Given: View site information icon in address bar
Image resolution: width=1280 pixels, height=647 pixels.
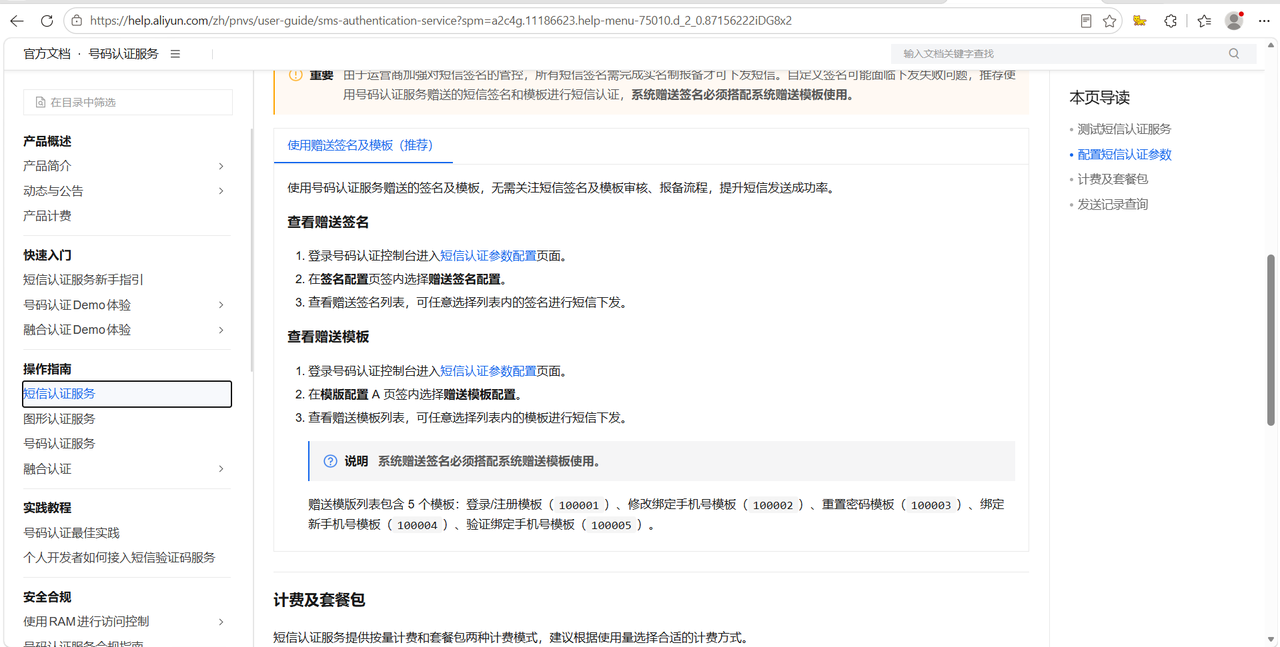Looking at the screenshot, I should (x=77, y=20).
